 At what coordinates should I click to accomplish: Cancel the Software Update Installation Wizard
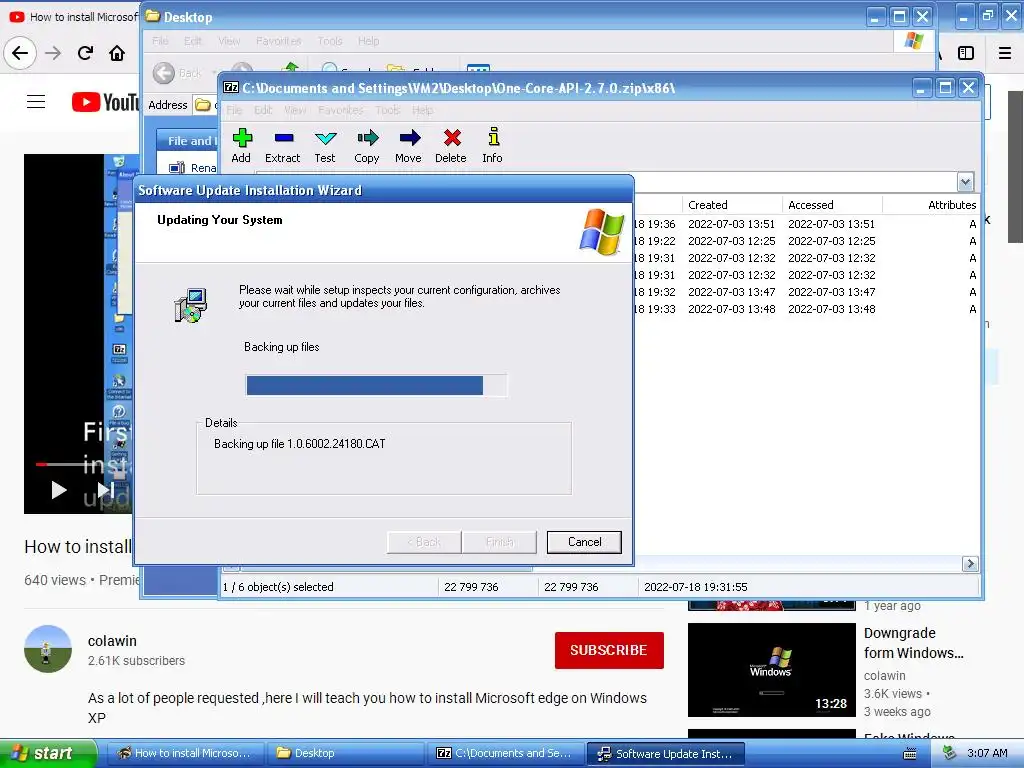584,542
